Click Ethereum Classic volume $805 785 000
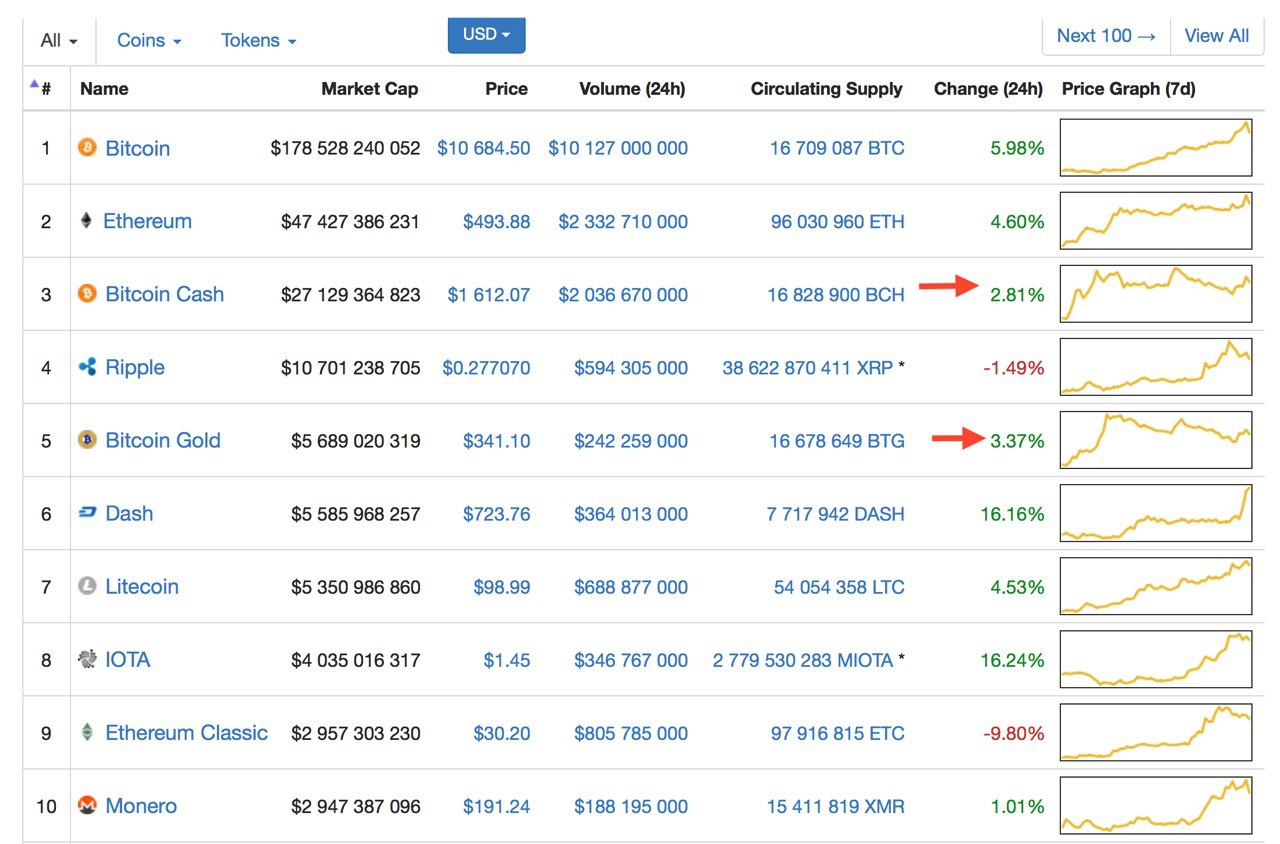This screenshot has height=844, width=1280. coord(631,732)
